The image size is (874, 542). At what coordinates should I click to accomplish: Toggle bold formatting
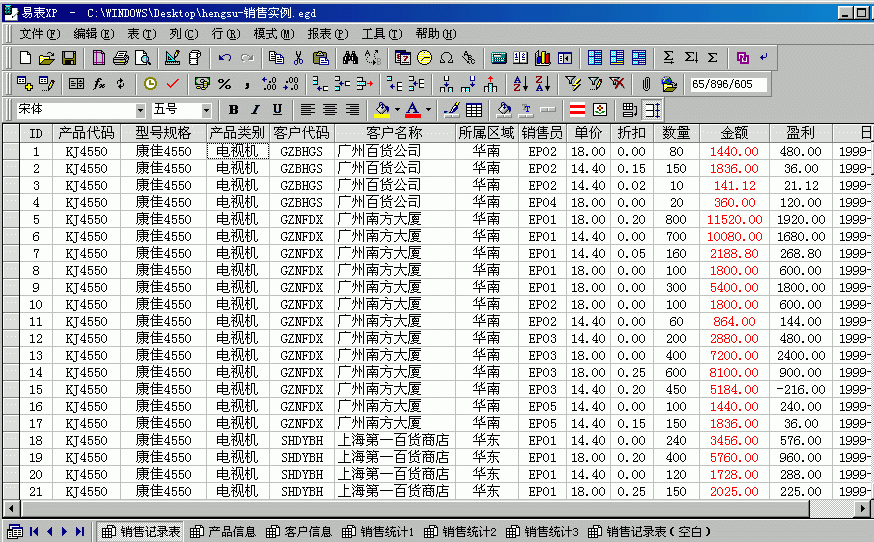coord(234,110)
